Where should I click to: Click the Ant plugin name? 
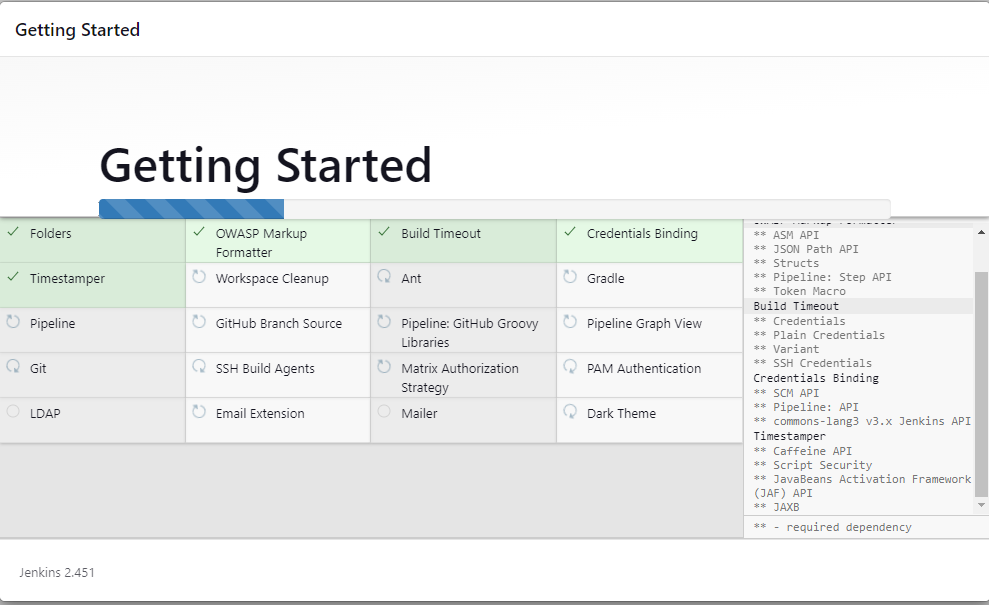pos(411,278)
